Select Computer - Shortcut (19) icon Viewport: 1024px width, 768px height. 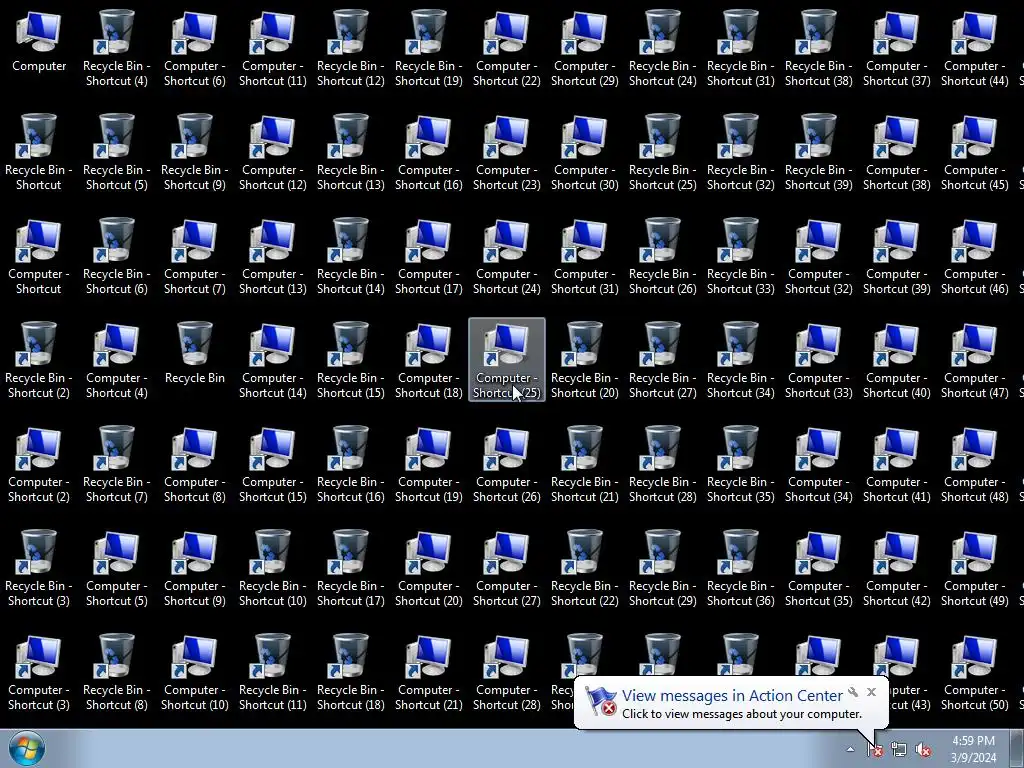[x=428, y=464]
